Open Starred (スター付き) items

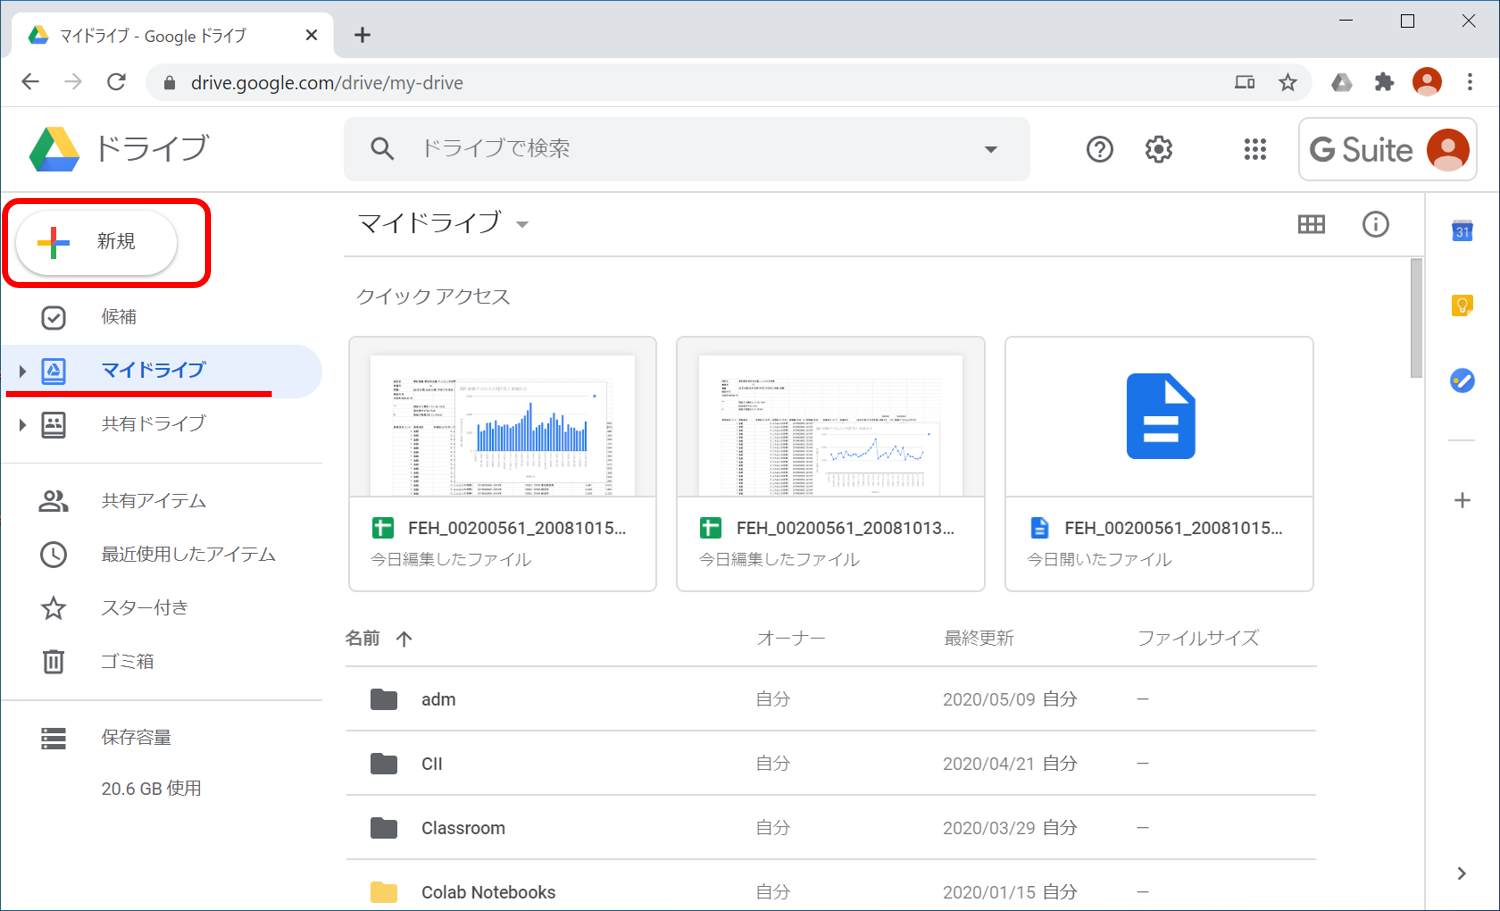tap(144, 607)
